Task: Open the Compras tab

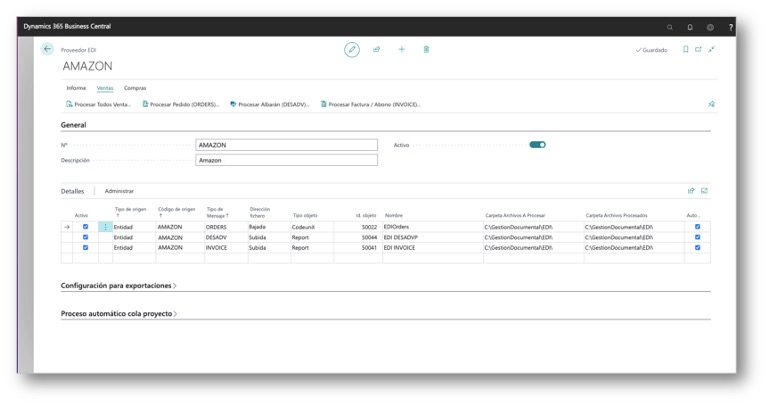Action: coord(135,88)
